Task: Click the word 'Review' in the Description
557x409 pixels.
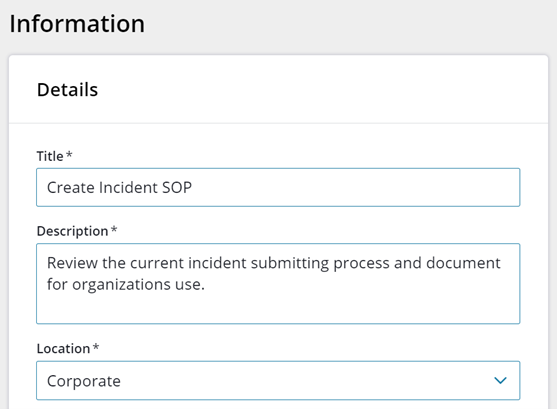Action: click(x=72, y=263)
